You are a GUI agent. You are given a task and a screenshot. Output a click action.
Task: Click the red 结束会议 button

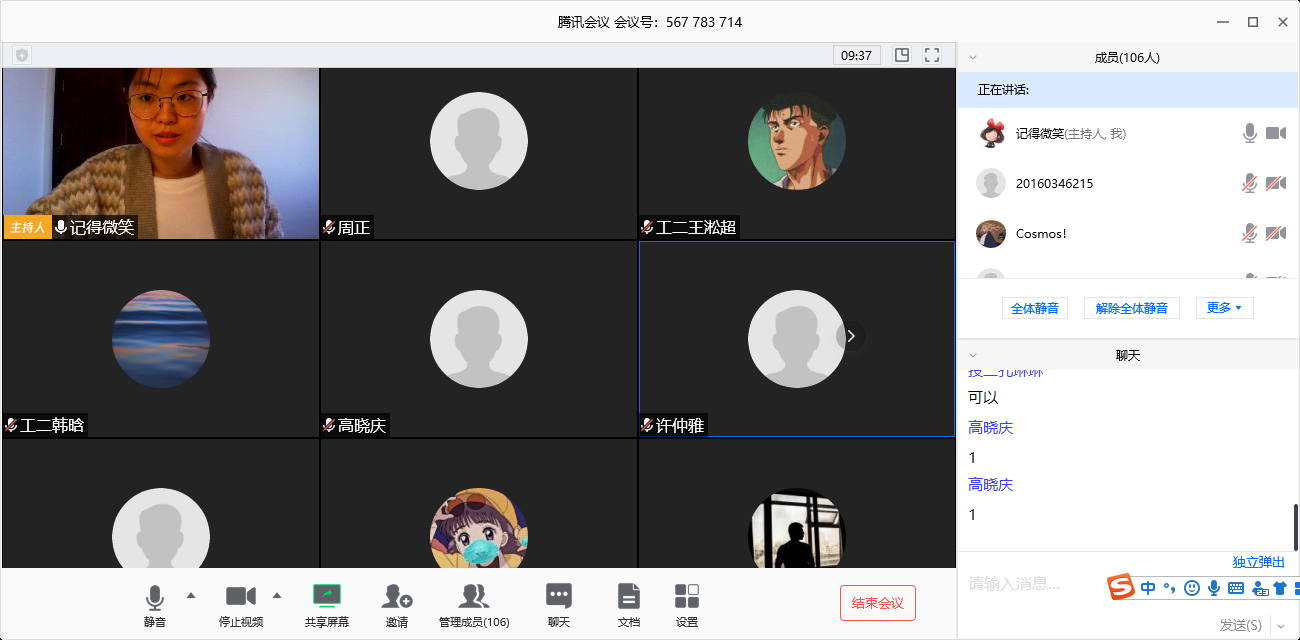point(877,603)
